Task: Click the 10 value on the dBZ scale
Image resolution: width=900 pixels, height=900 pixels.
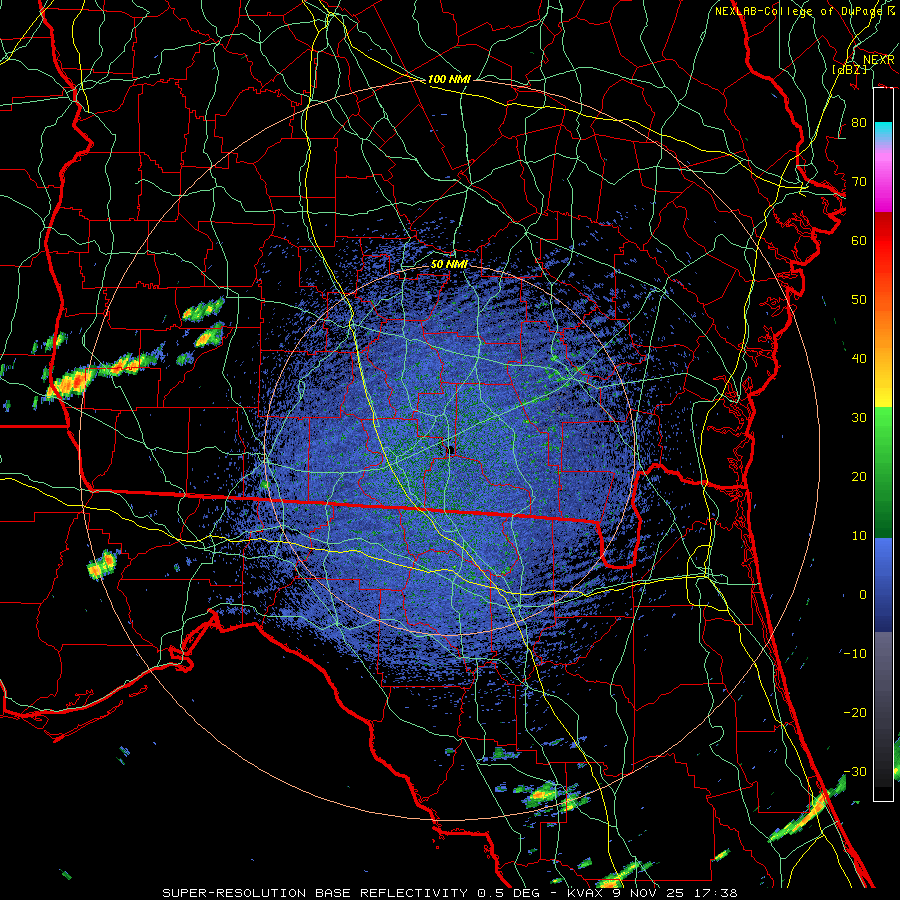Action: (x=859, y=536)
